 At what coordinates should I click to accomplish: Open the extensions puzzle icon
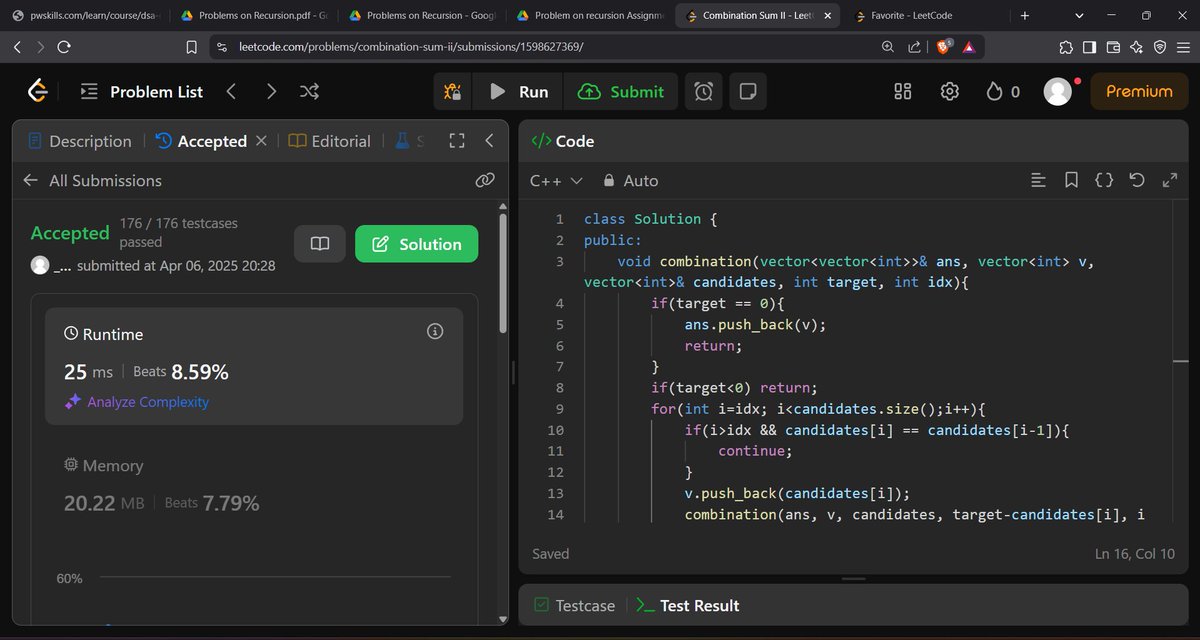1066,47
